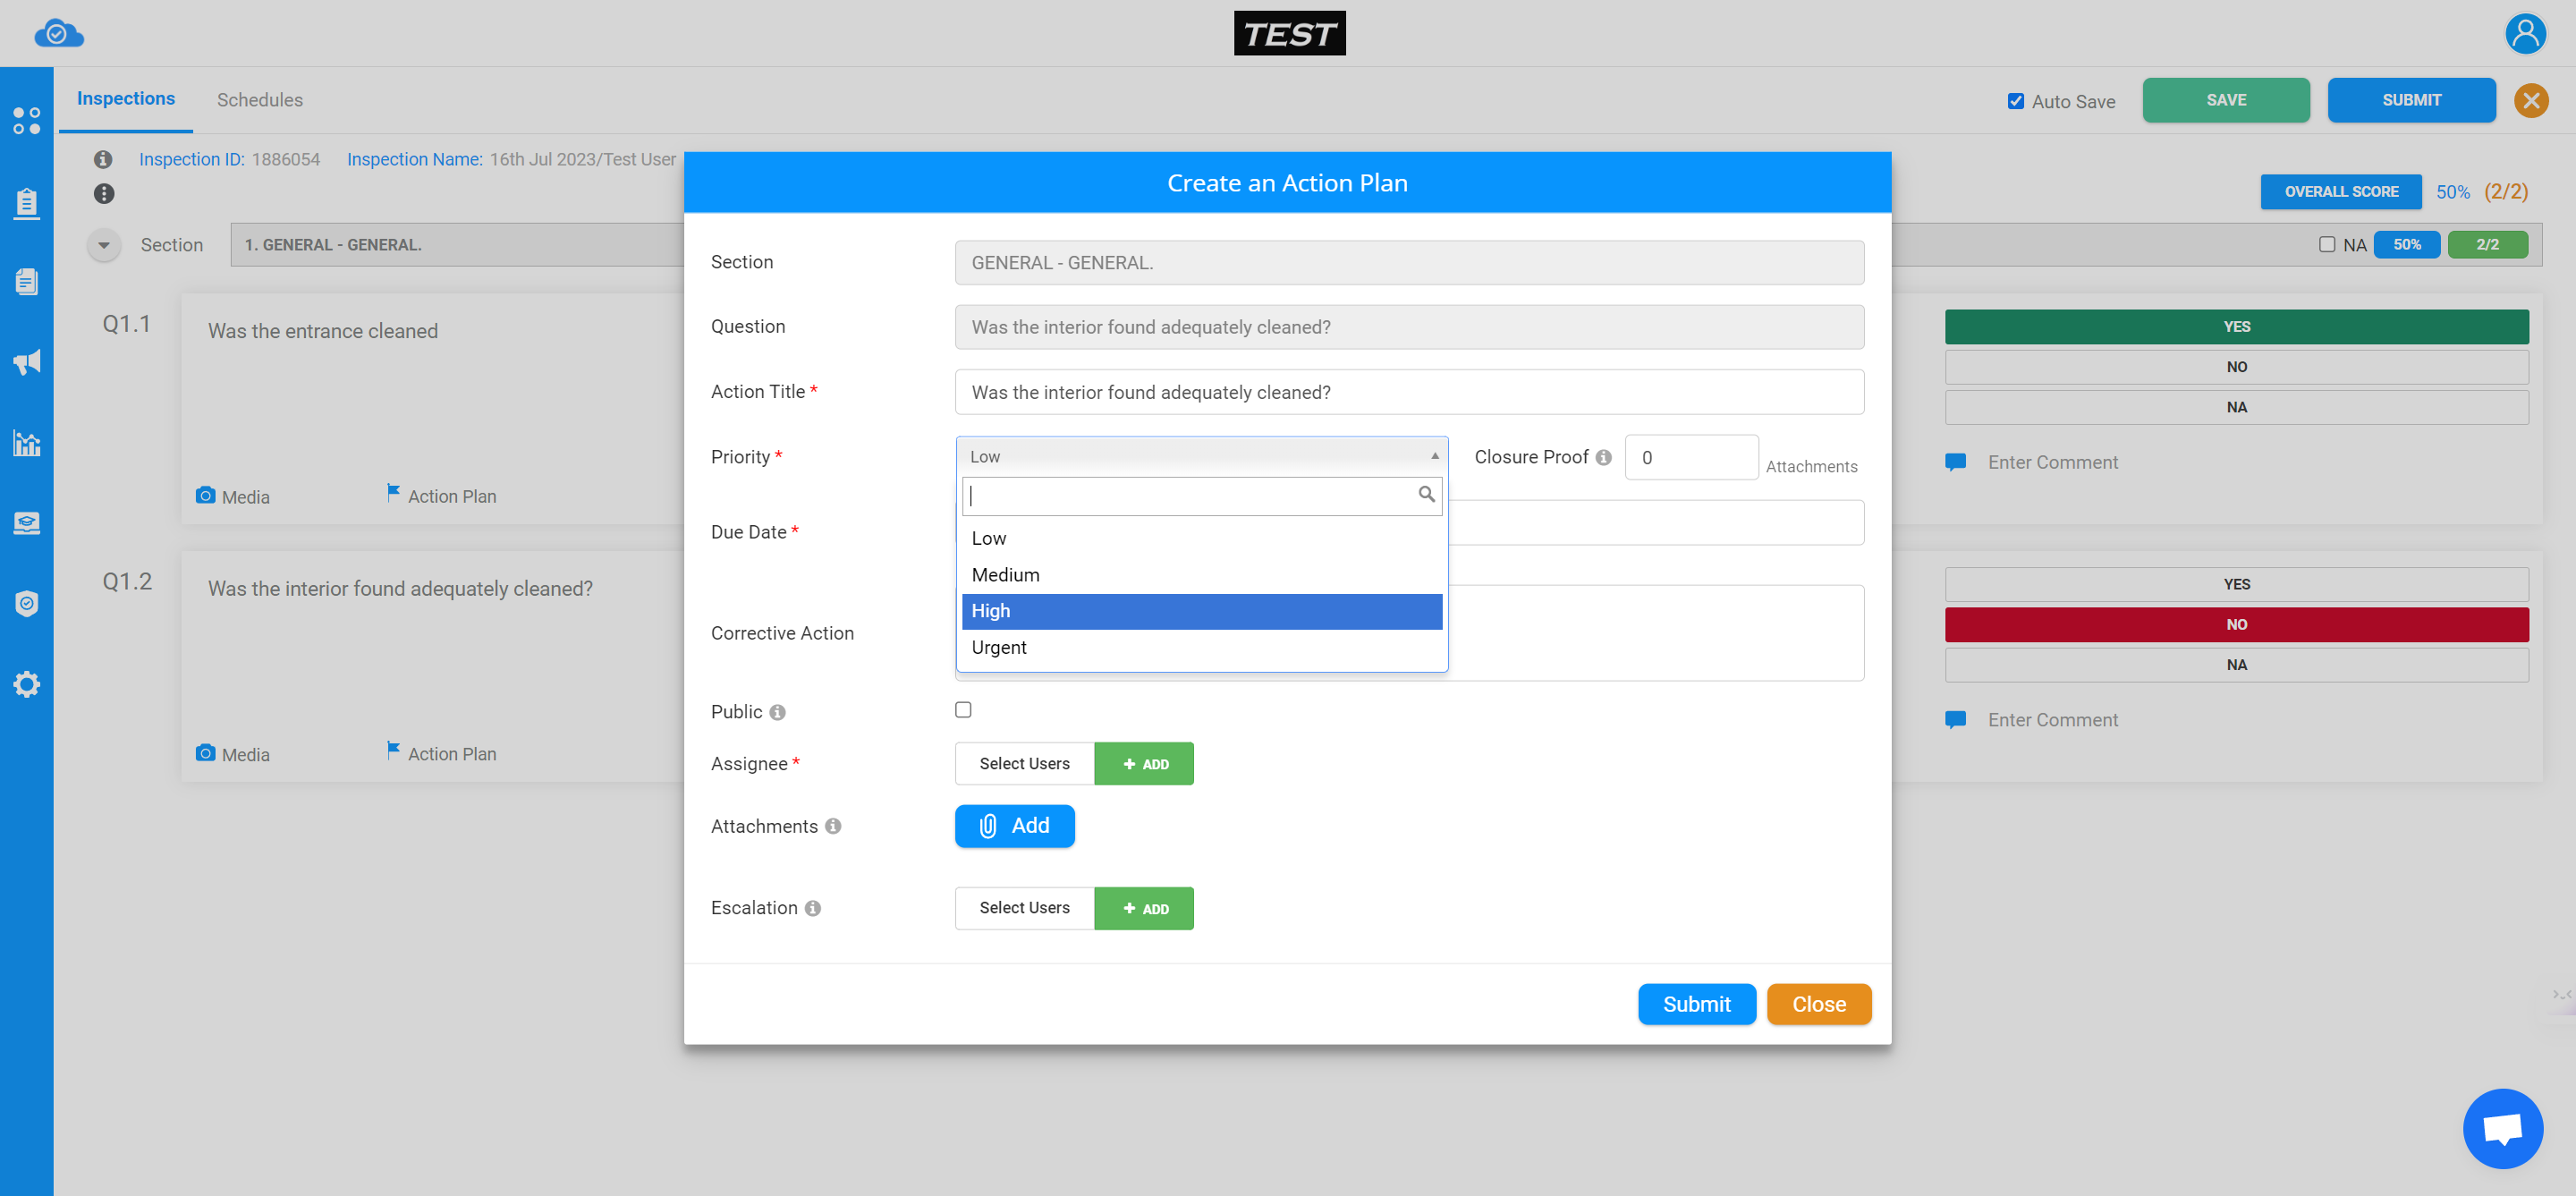Switch to the Inspections tab
This screenshot has height=1196, width=2576.
126,98
